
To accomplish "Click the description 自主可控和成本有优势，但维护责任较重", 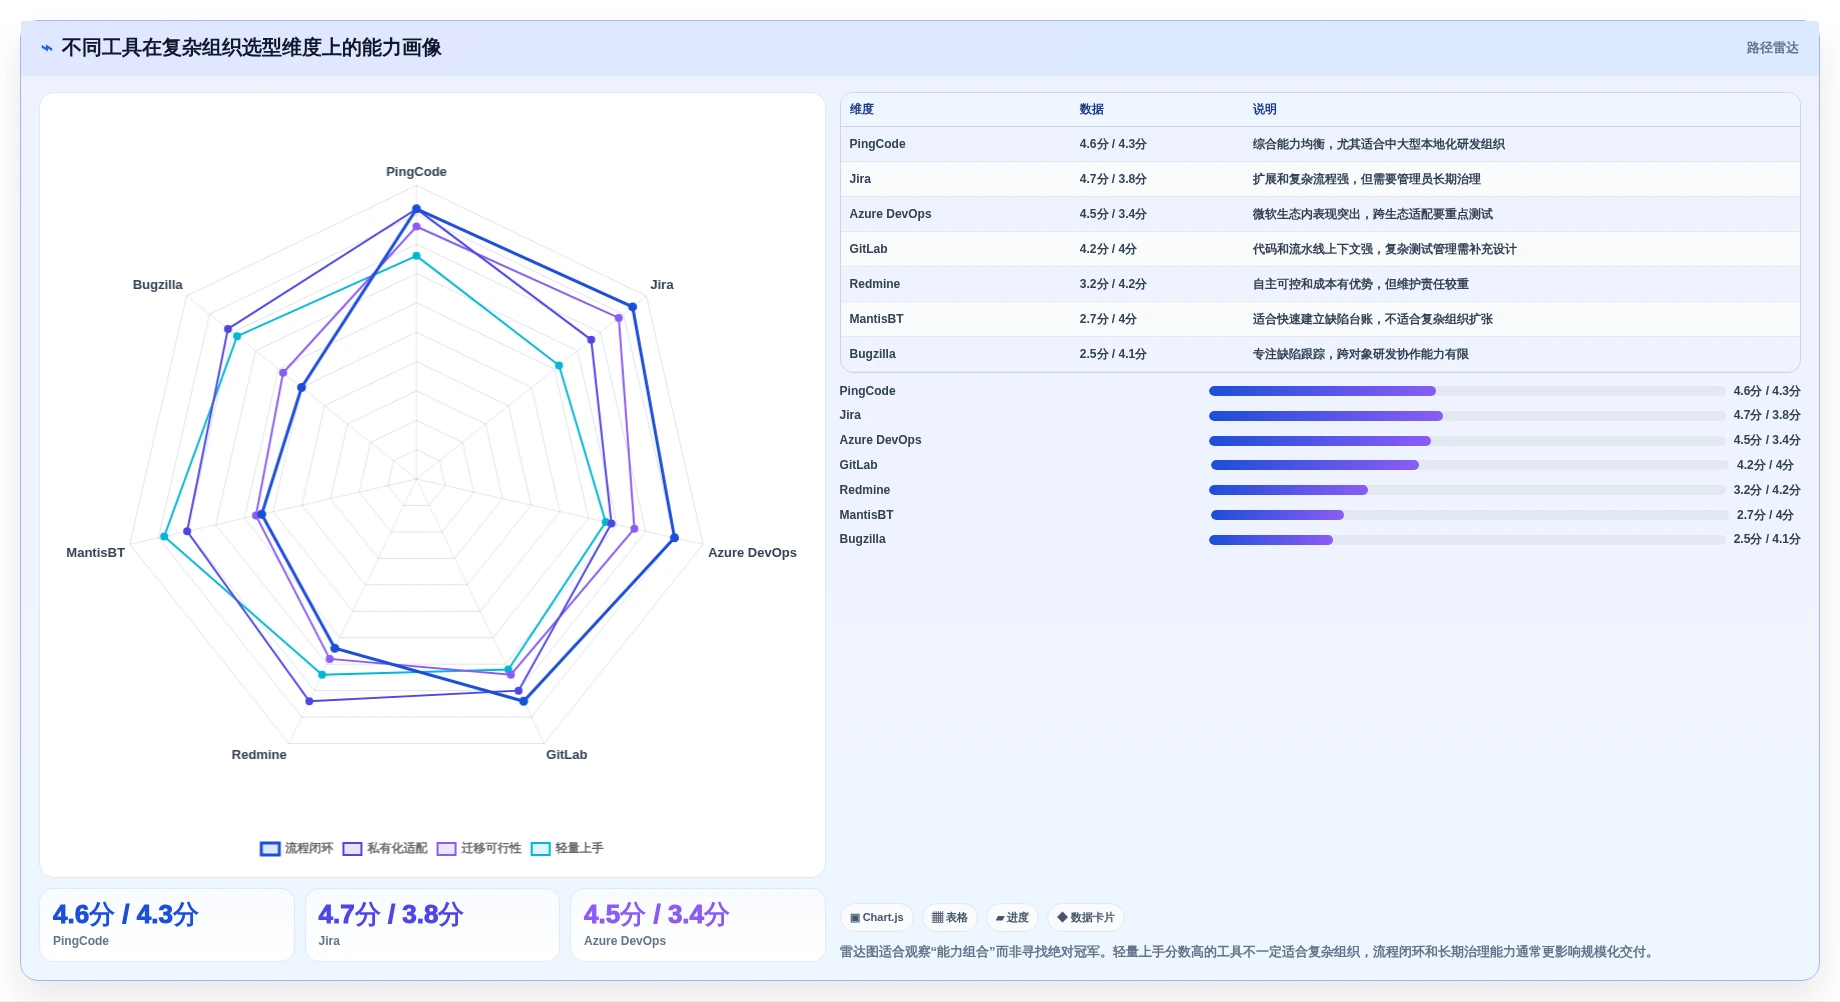I will coord(1361,284).
